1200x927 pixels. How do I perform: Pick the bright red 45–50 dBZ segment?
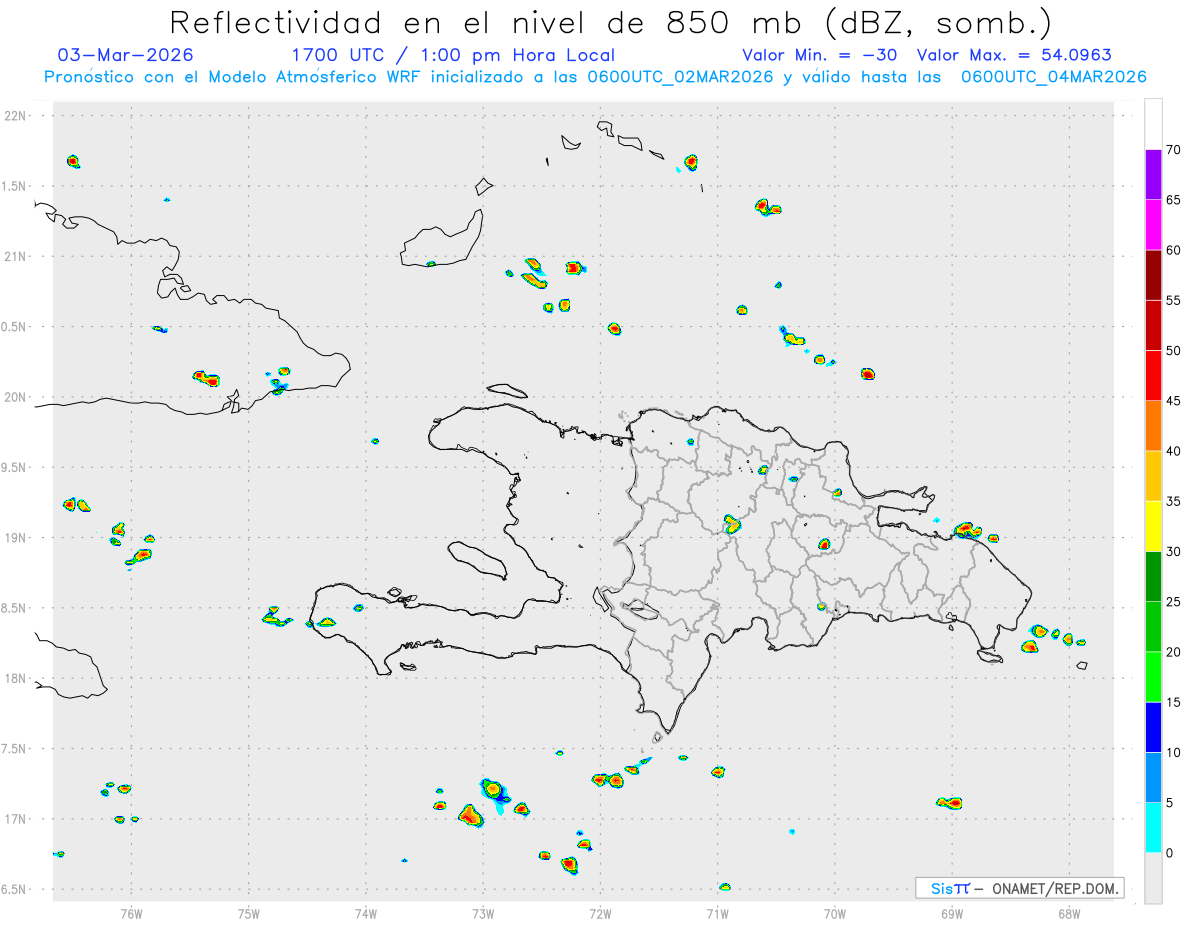pos(1153,376)
